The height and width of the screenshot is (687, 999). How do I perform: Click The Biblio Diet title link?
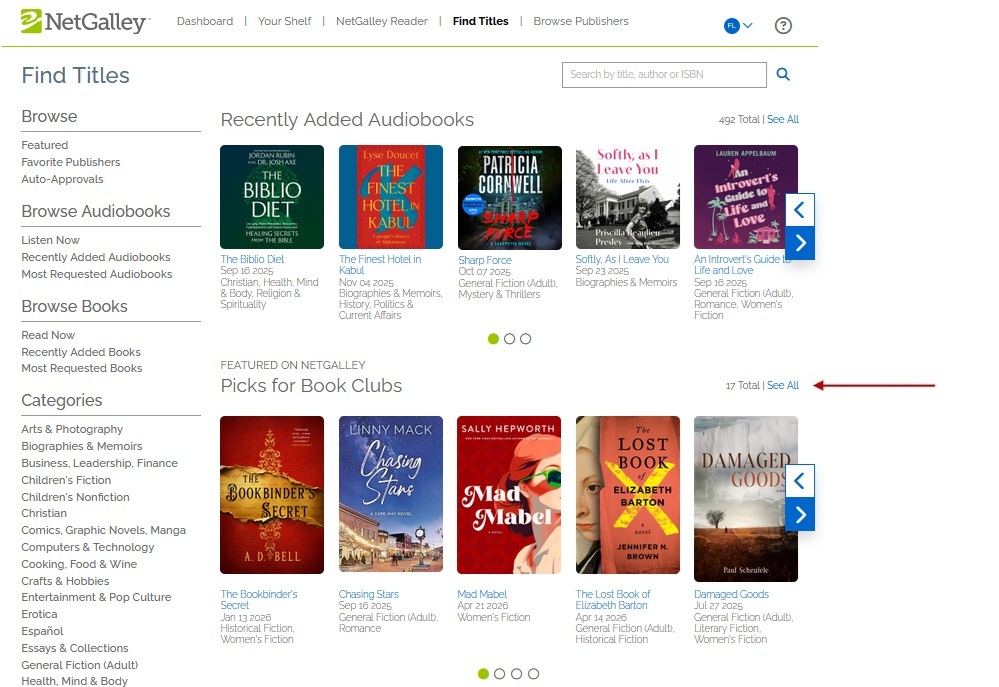[x=252, y=259]
